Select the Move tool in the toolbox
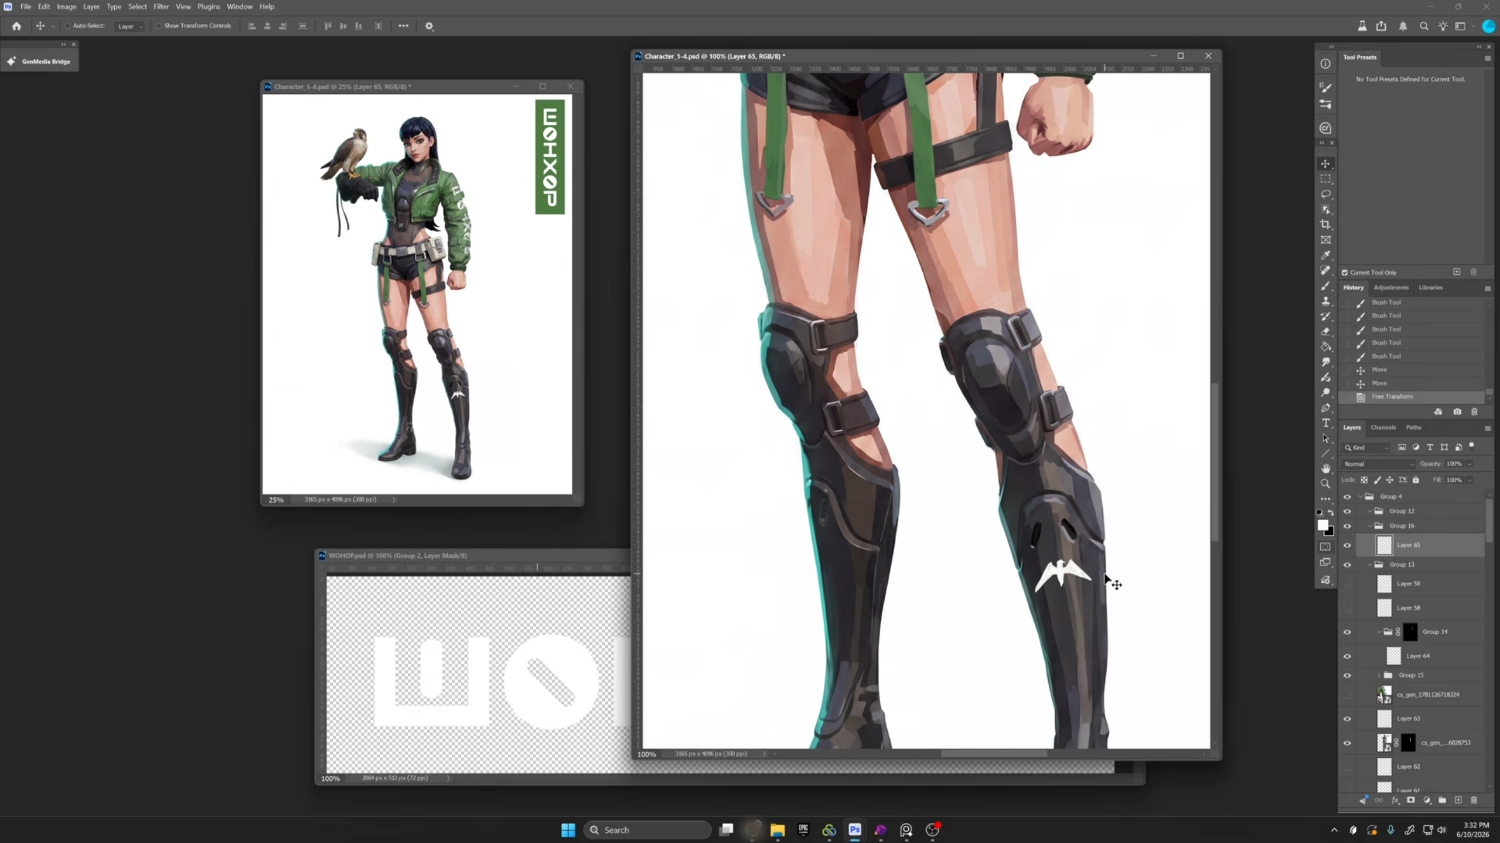Image resolution: width=1500 pixels, height=843 pixels. click(1326, 164)
